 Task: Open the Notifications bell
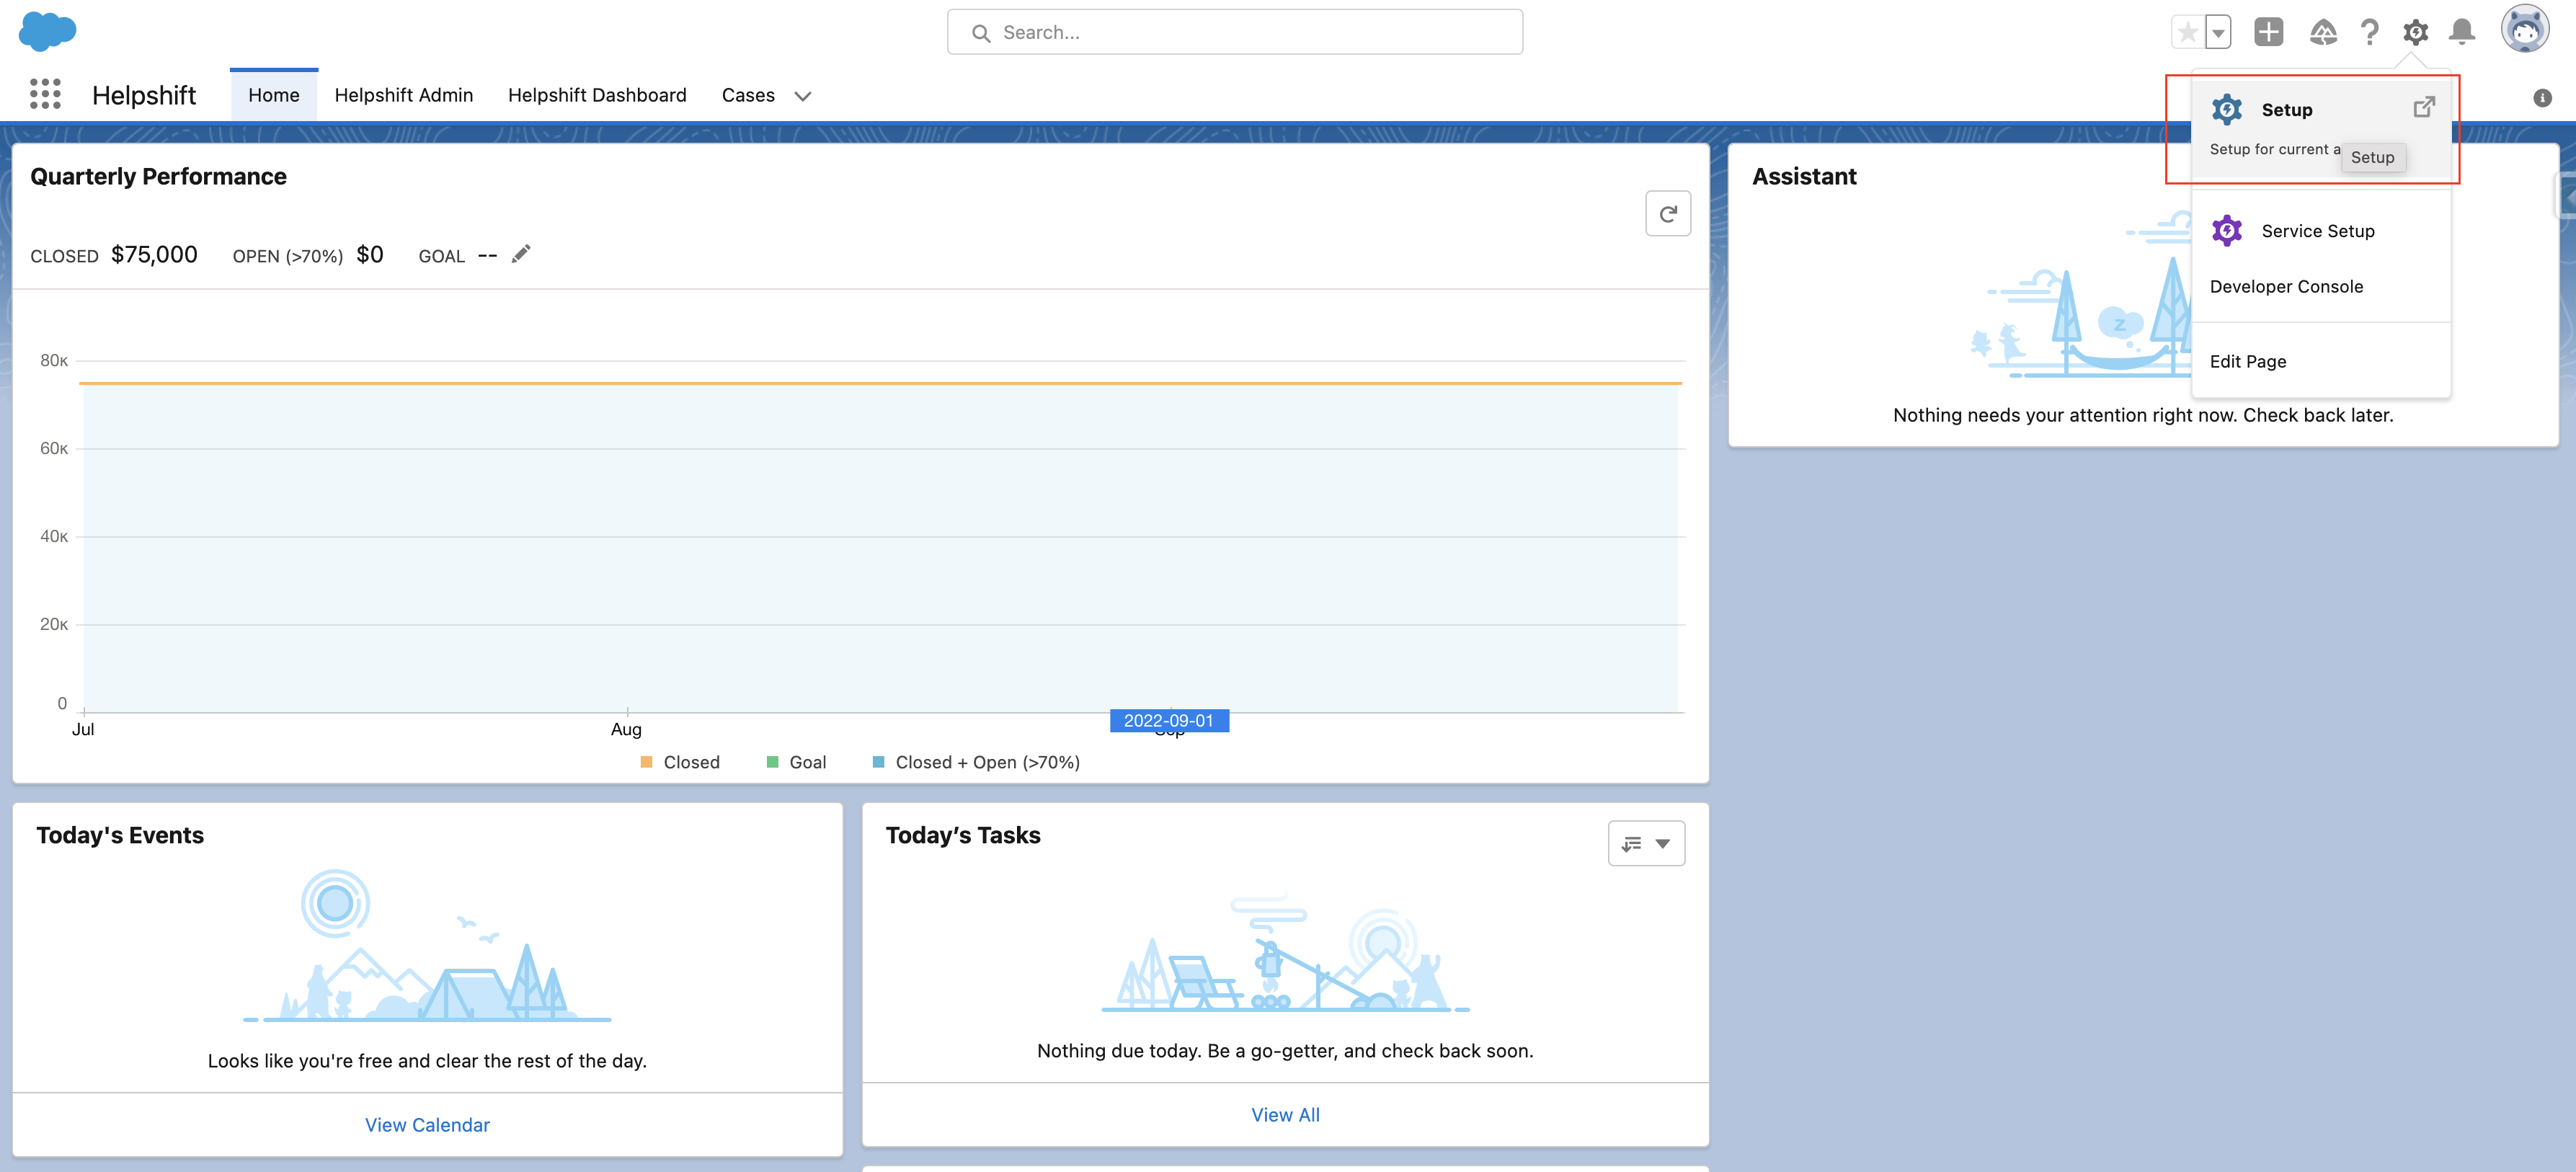point(2461,33)
